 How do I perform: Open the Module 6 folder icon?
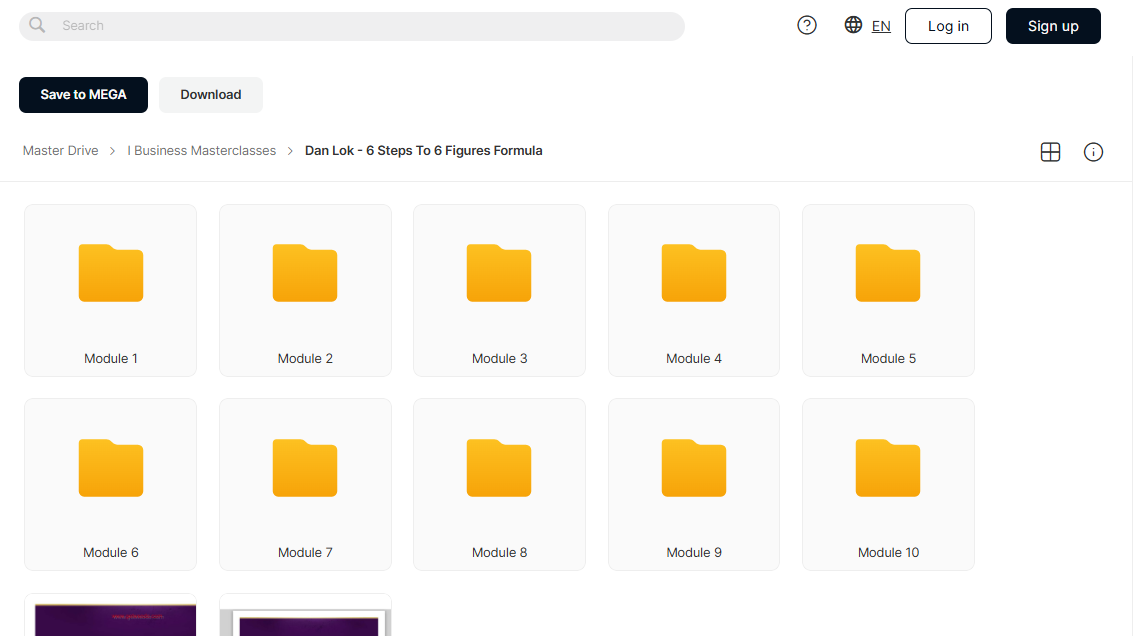pos(111,468)
